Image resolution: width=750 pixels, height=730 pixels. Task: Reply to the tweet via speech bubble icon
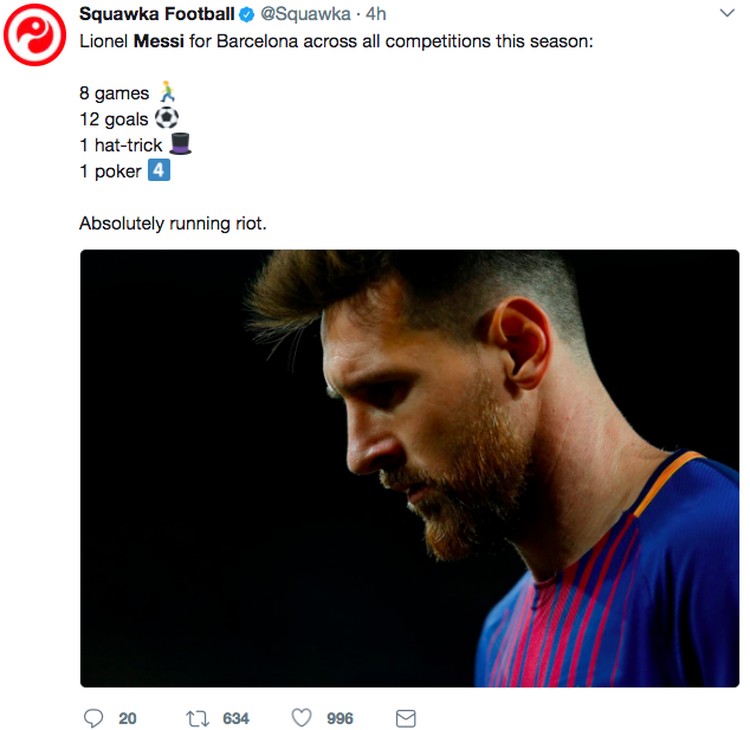[x=94, y=718]
